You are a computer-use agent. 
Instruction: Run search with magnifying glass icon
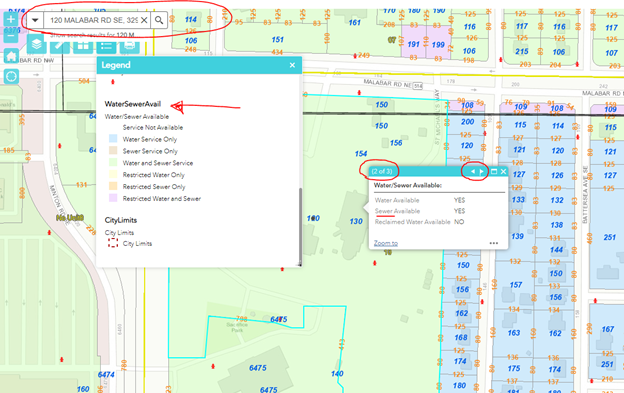(159, 20)
